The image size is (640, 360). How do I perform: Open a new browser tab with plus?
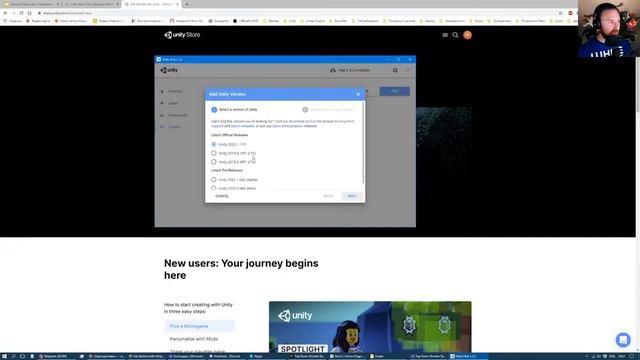pos(187,4)
